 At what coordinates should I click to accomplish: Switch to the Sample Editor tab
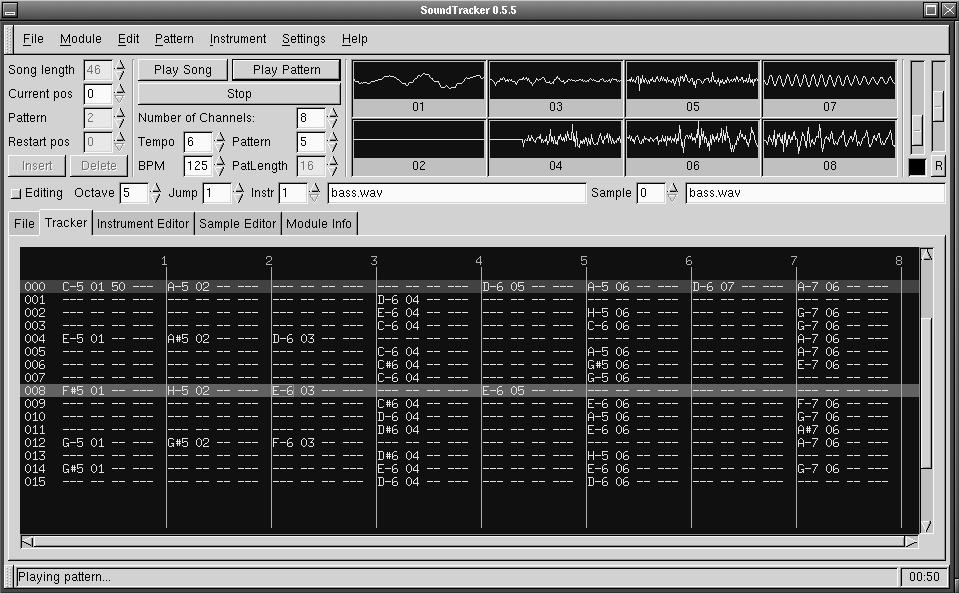pos(238,224)
